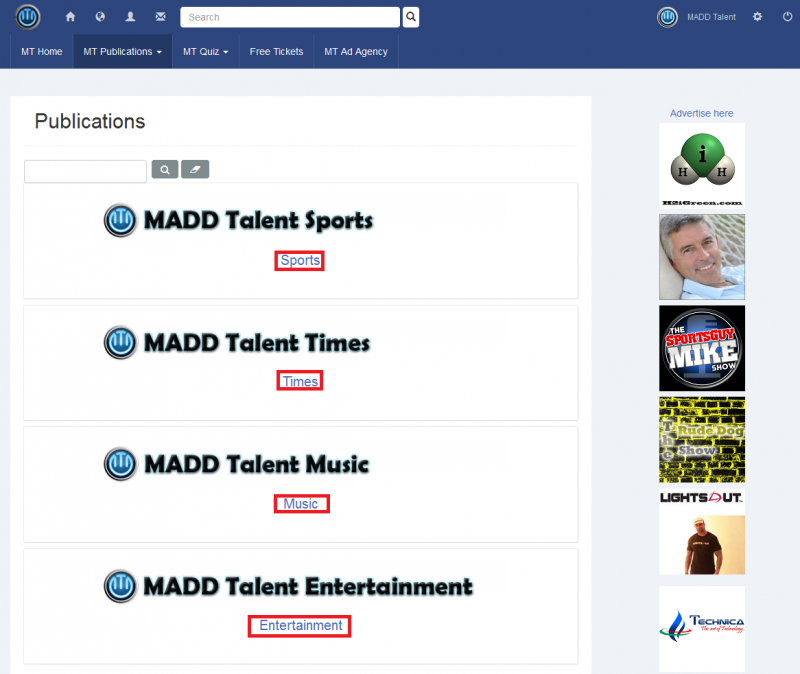Open the H2iGreen.com ad thumbnail
Image resolution: width=800 pixels, height=674 pixels.
pyautogui.click(x=702, y=166)
